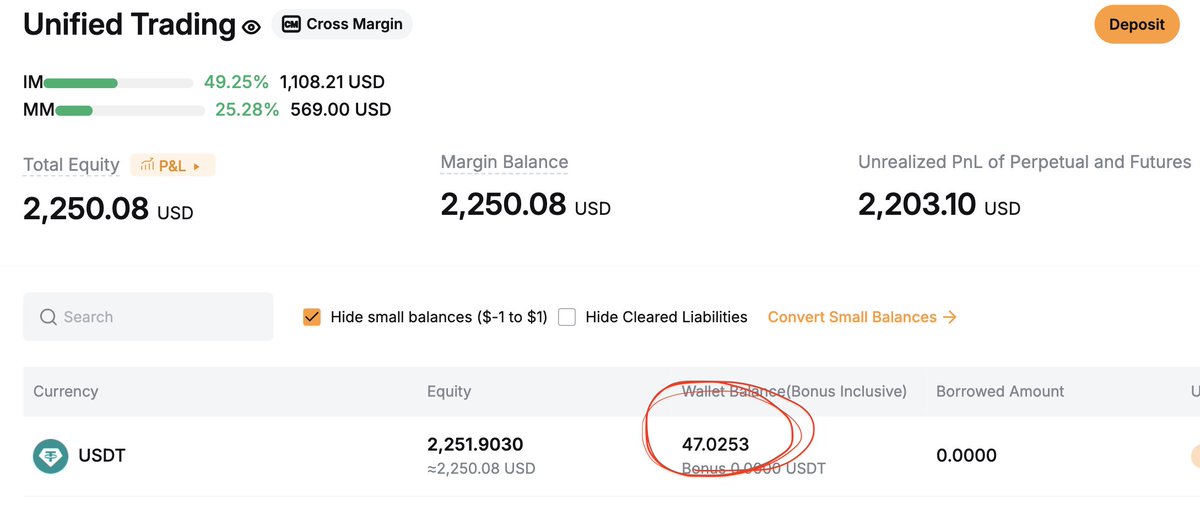Open the Cross Margin mode selector
Screen dimensions: 1200x509
click(342, 24)
